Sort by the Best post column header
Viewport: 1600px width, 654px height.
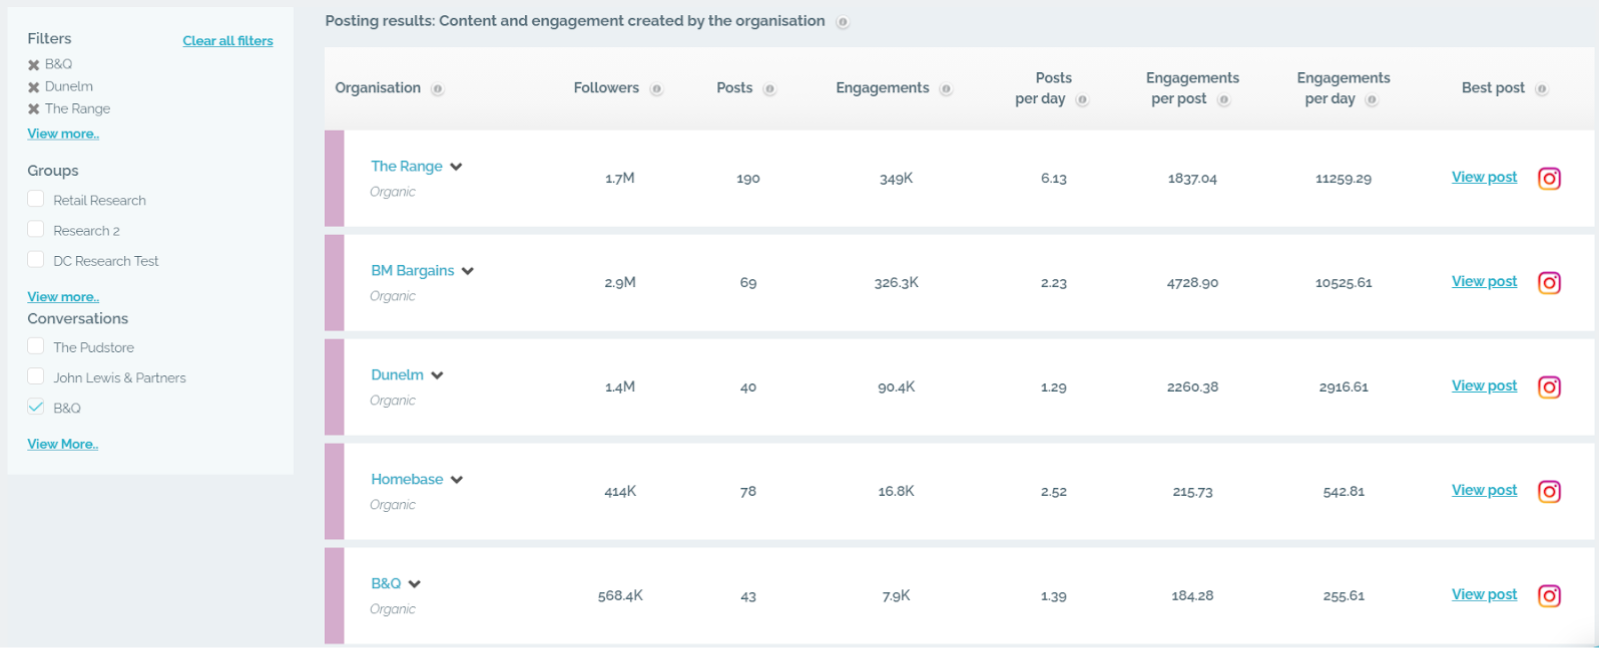(1493, 88)
